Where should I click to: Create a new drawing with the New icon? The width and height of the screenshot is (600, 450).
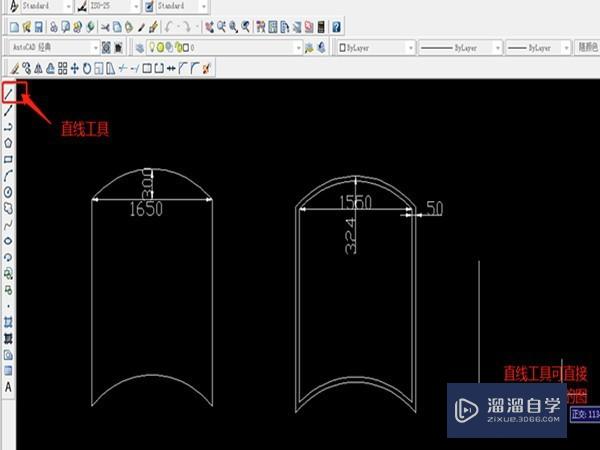pyautogui.click(x=15, y=27)
